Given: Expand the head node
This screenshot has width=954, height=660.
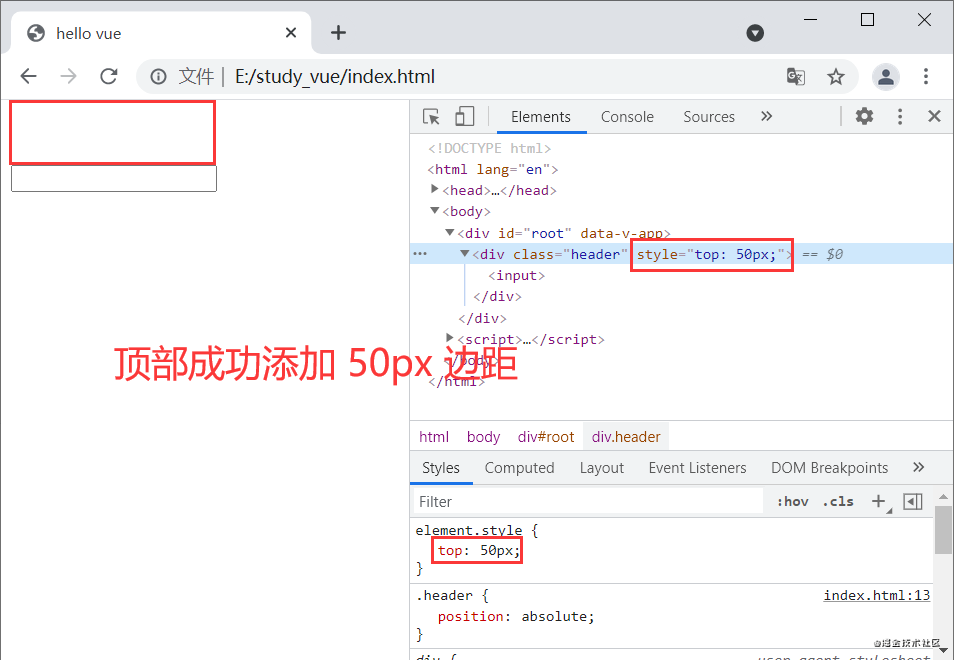Looking at the screenshot, I should 434,189.
